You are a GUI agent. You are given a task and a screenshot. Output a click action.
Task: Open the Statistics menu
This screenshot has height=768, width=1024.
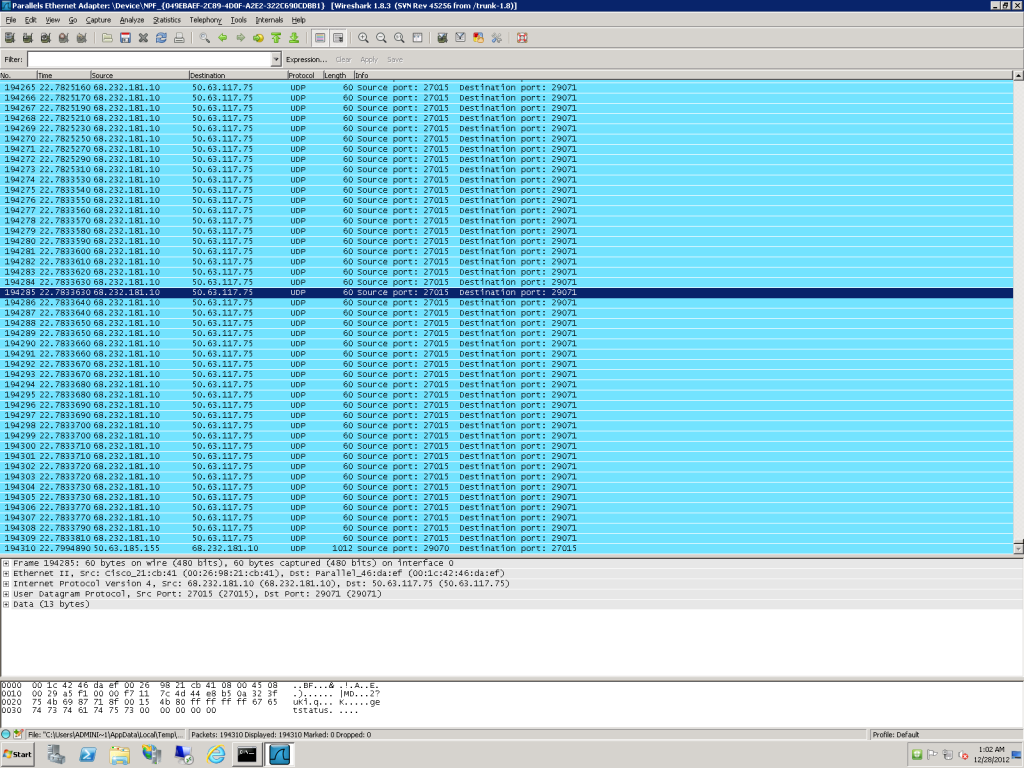(166, 20)
